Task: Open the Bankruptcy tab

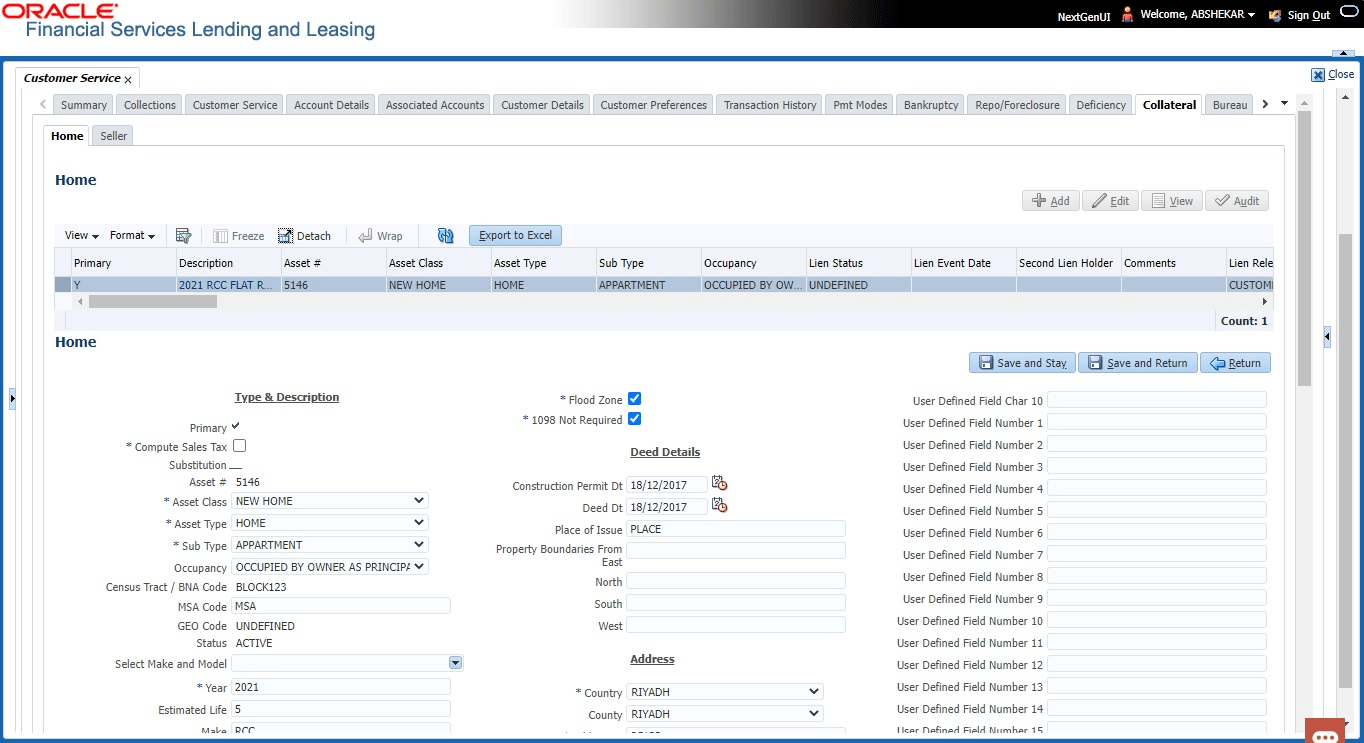Action: click(931, 105)
